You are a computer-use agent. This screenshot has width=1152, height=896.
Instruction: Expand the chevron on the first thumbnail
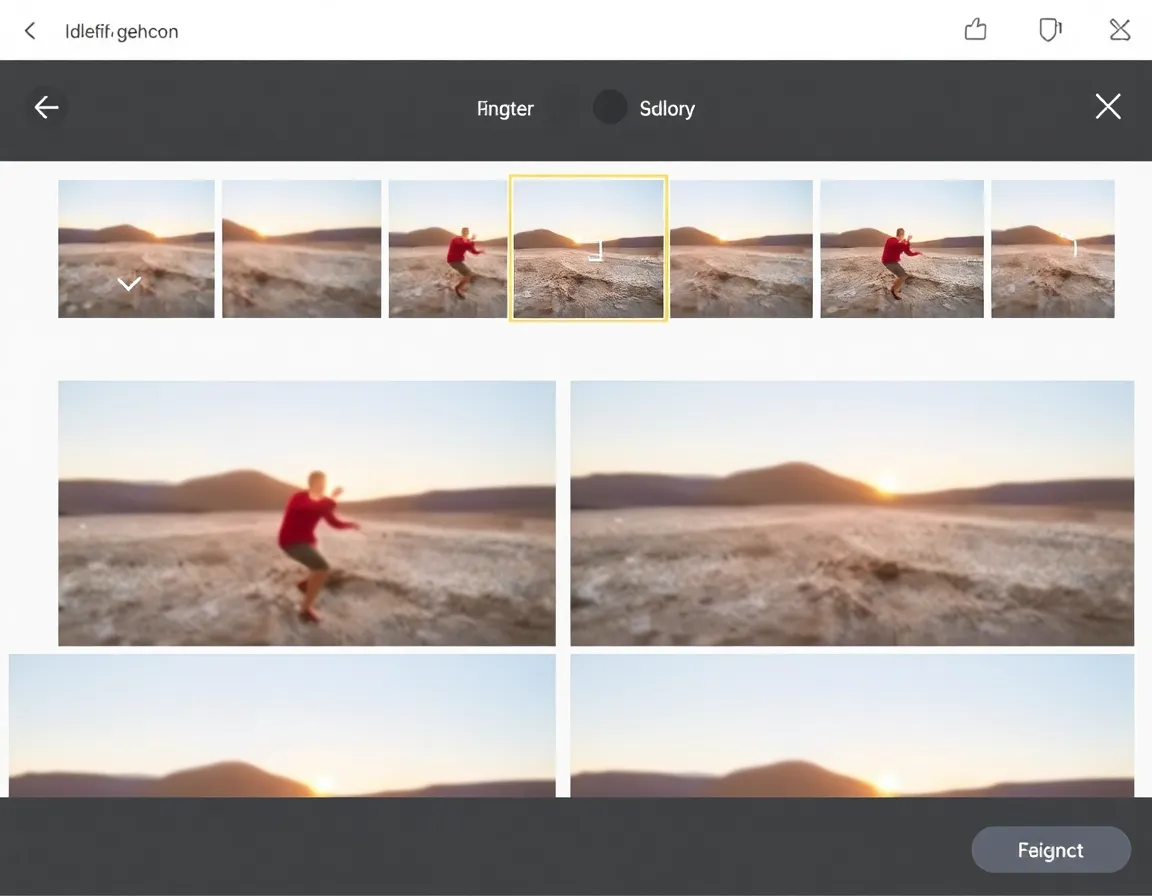point(129,284)
